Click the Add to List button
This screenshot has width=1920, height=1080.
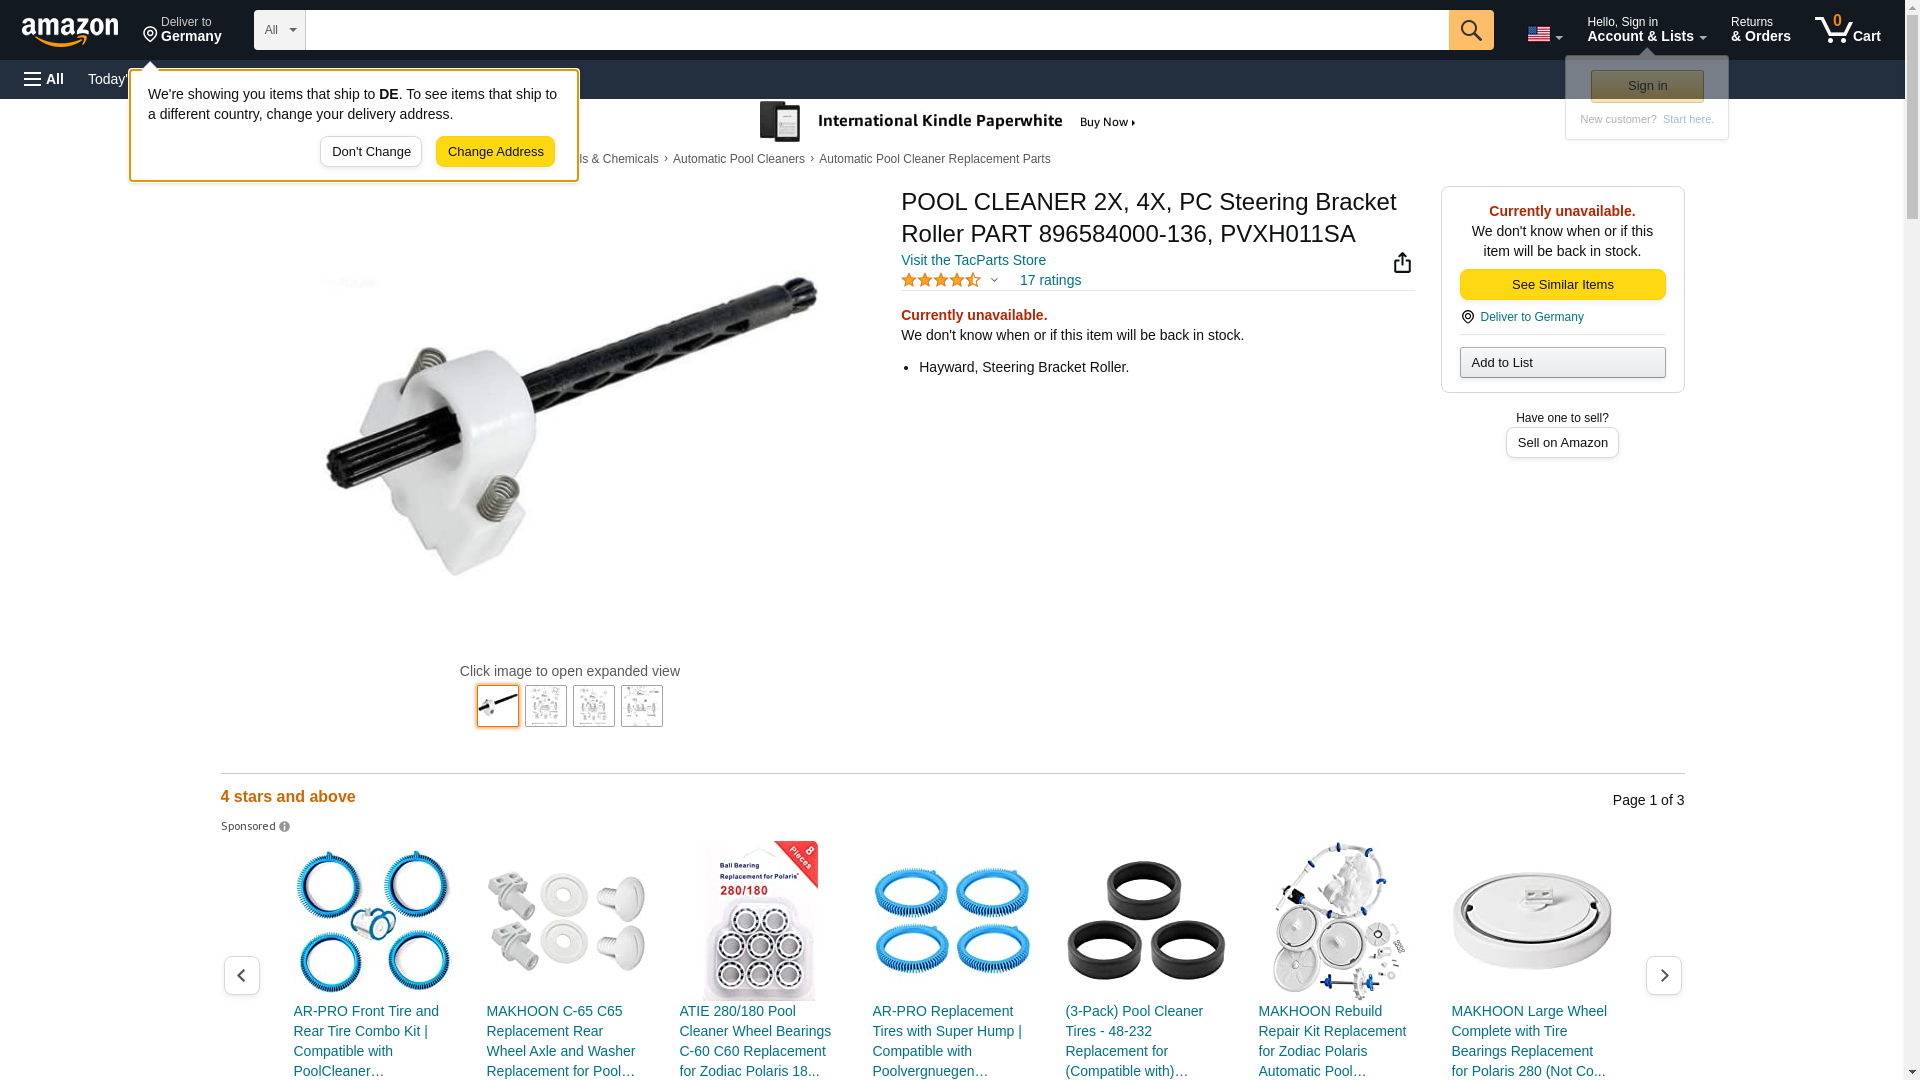(1562, 362)
